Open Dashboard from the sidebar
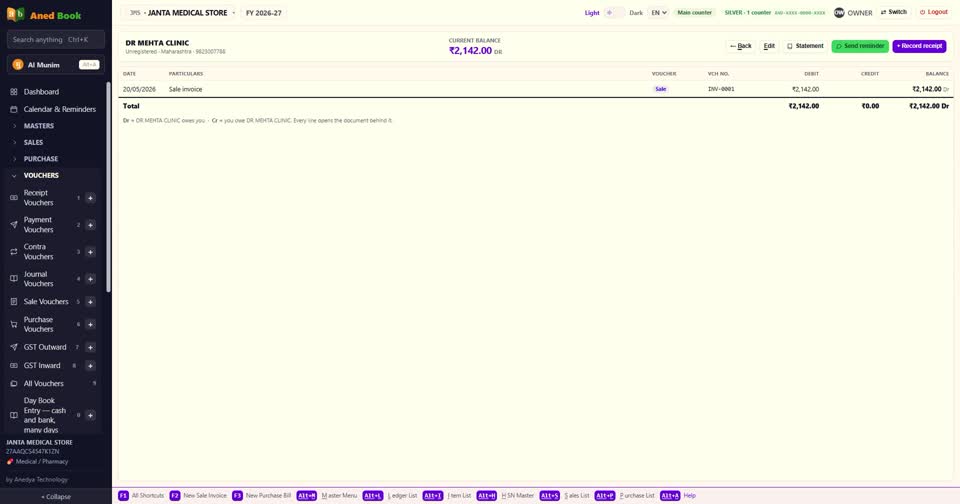This screenshot has width=960, height=504. click(x=55, y=92)
